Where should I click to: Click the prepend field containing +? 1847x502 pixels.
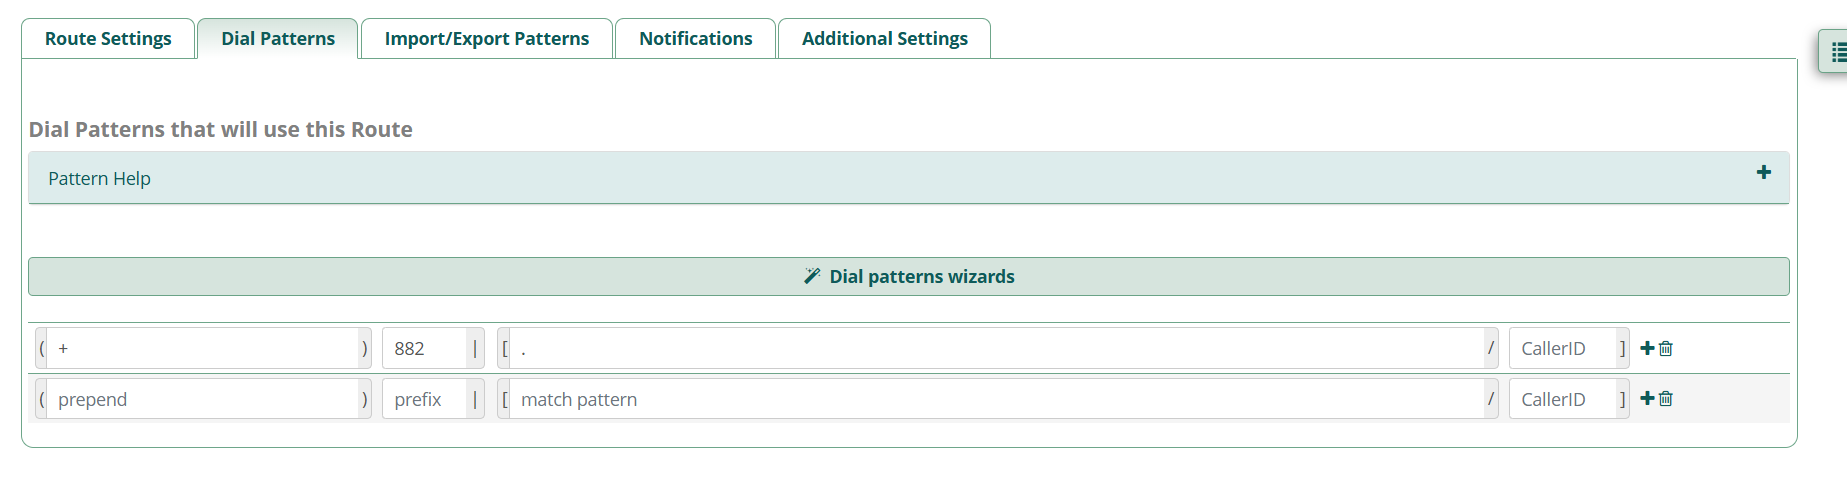click(x=203, y=348)
